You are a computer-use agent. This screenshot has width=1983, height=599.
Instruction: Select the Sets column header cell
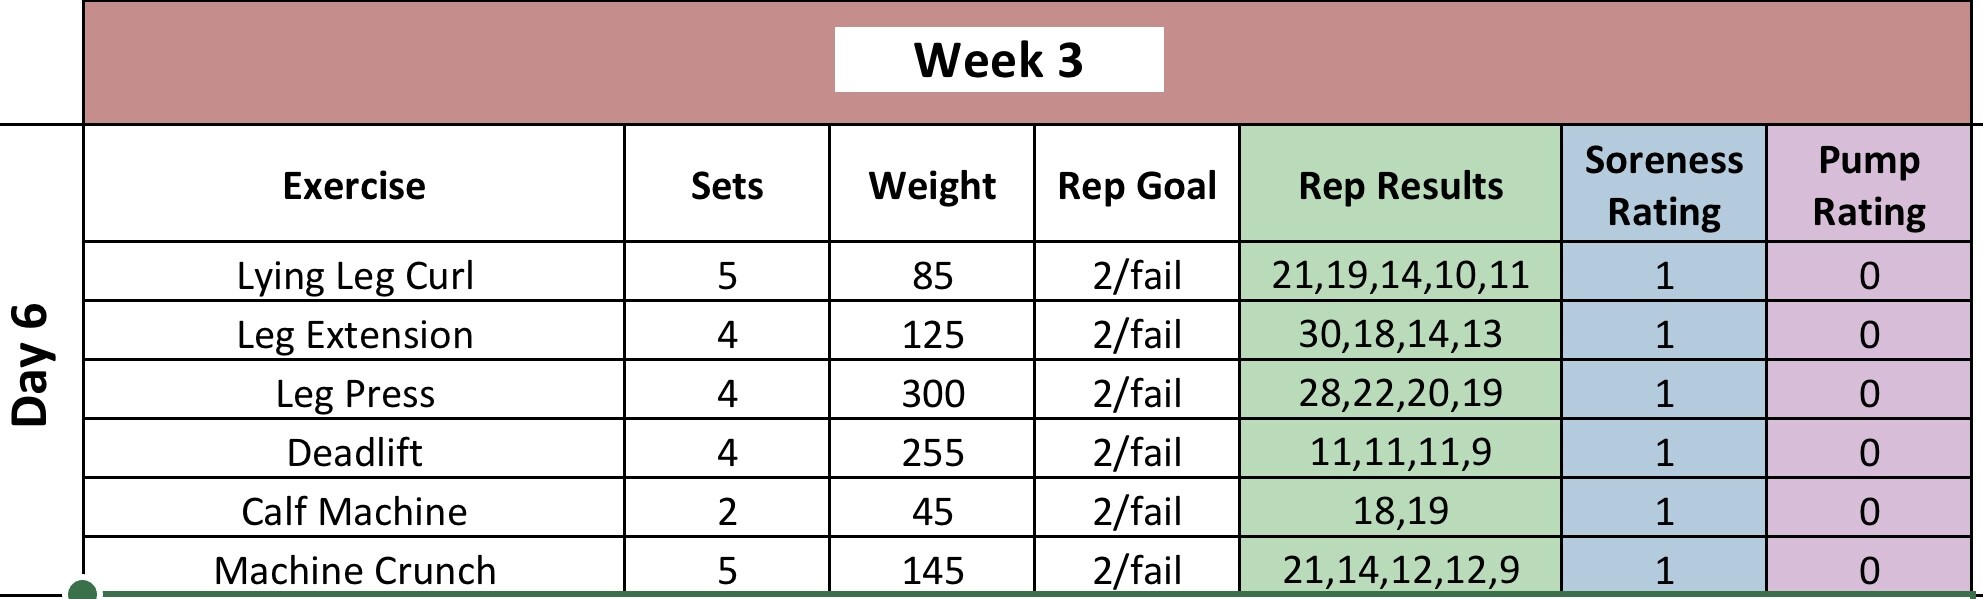click(x=727, y=186)
